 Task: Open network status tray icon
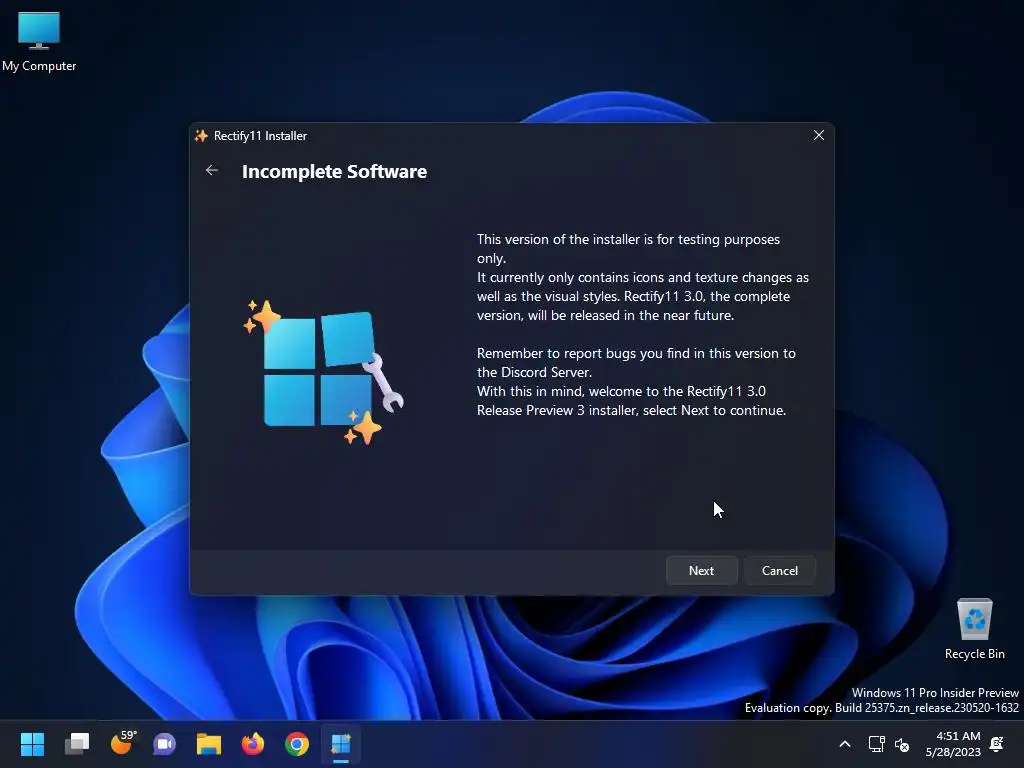click(876, 744)
